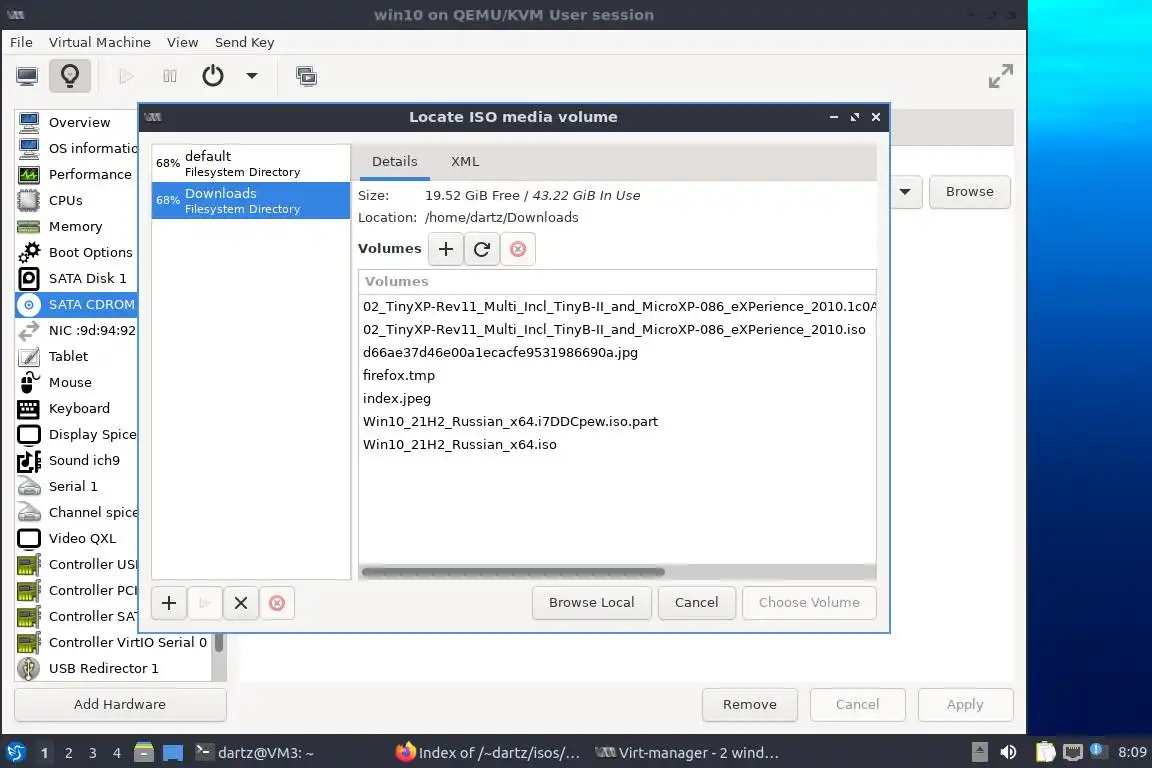The width and height of the screenshot is (1152, 768).
Task: Click the hardware list vertical scrollbar
Action: pyautogui.click(x=218, y=643)
